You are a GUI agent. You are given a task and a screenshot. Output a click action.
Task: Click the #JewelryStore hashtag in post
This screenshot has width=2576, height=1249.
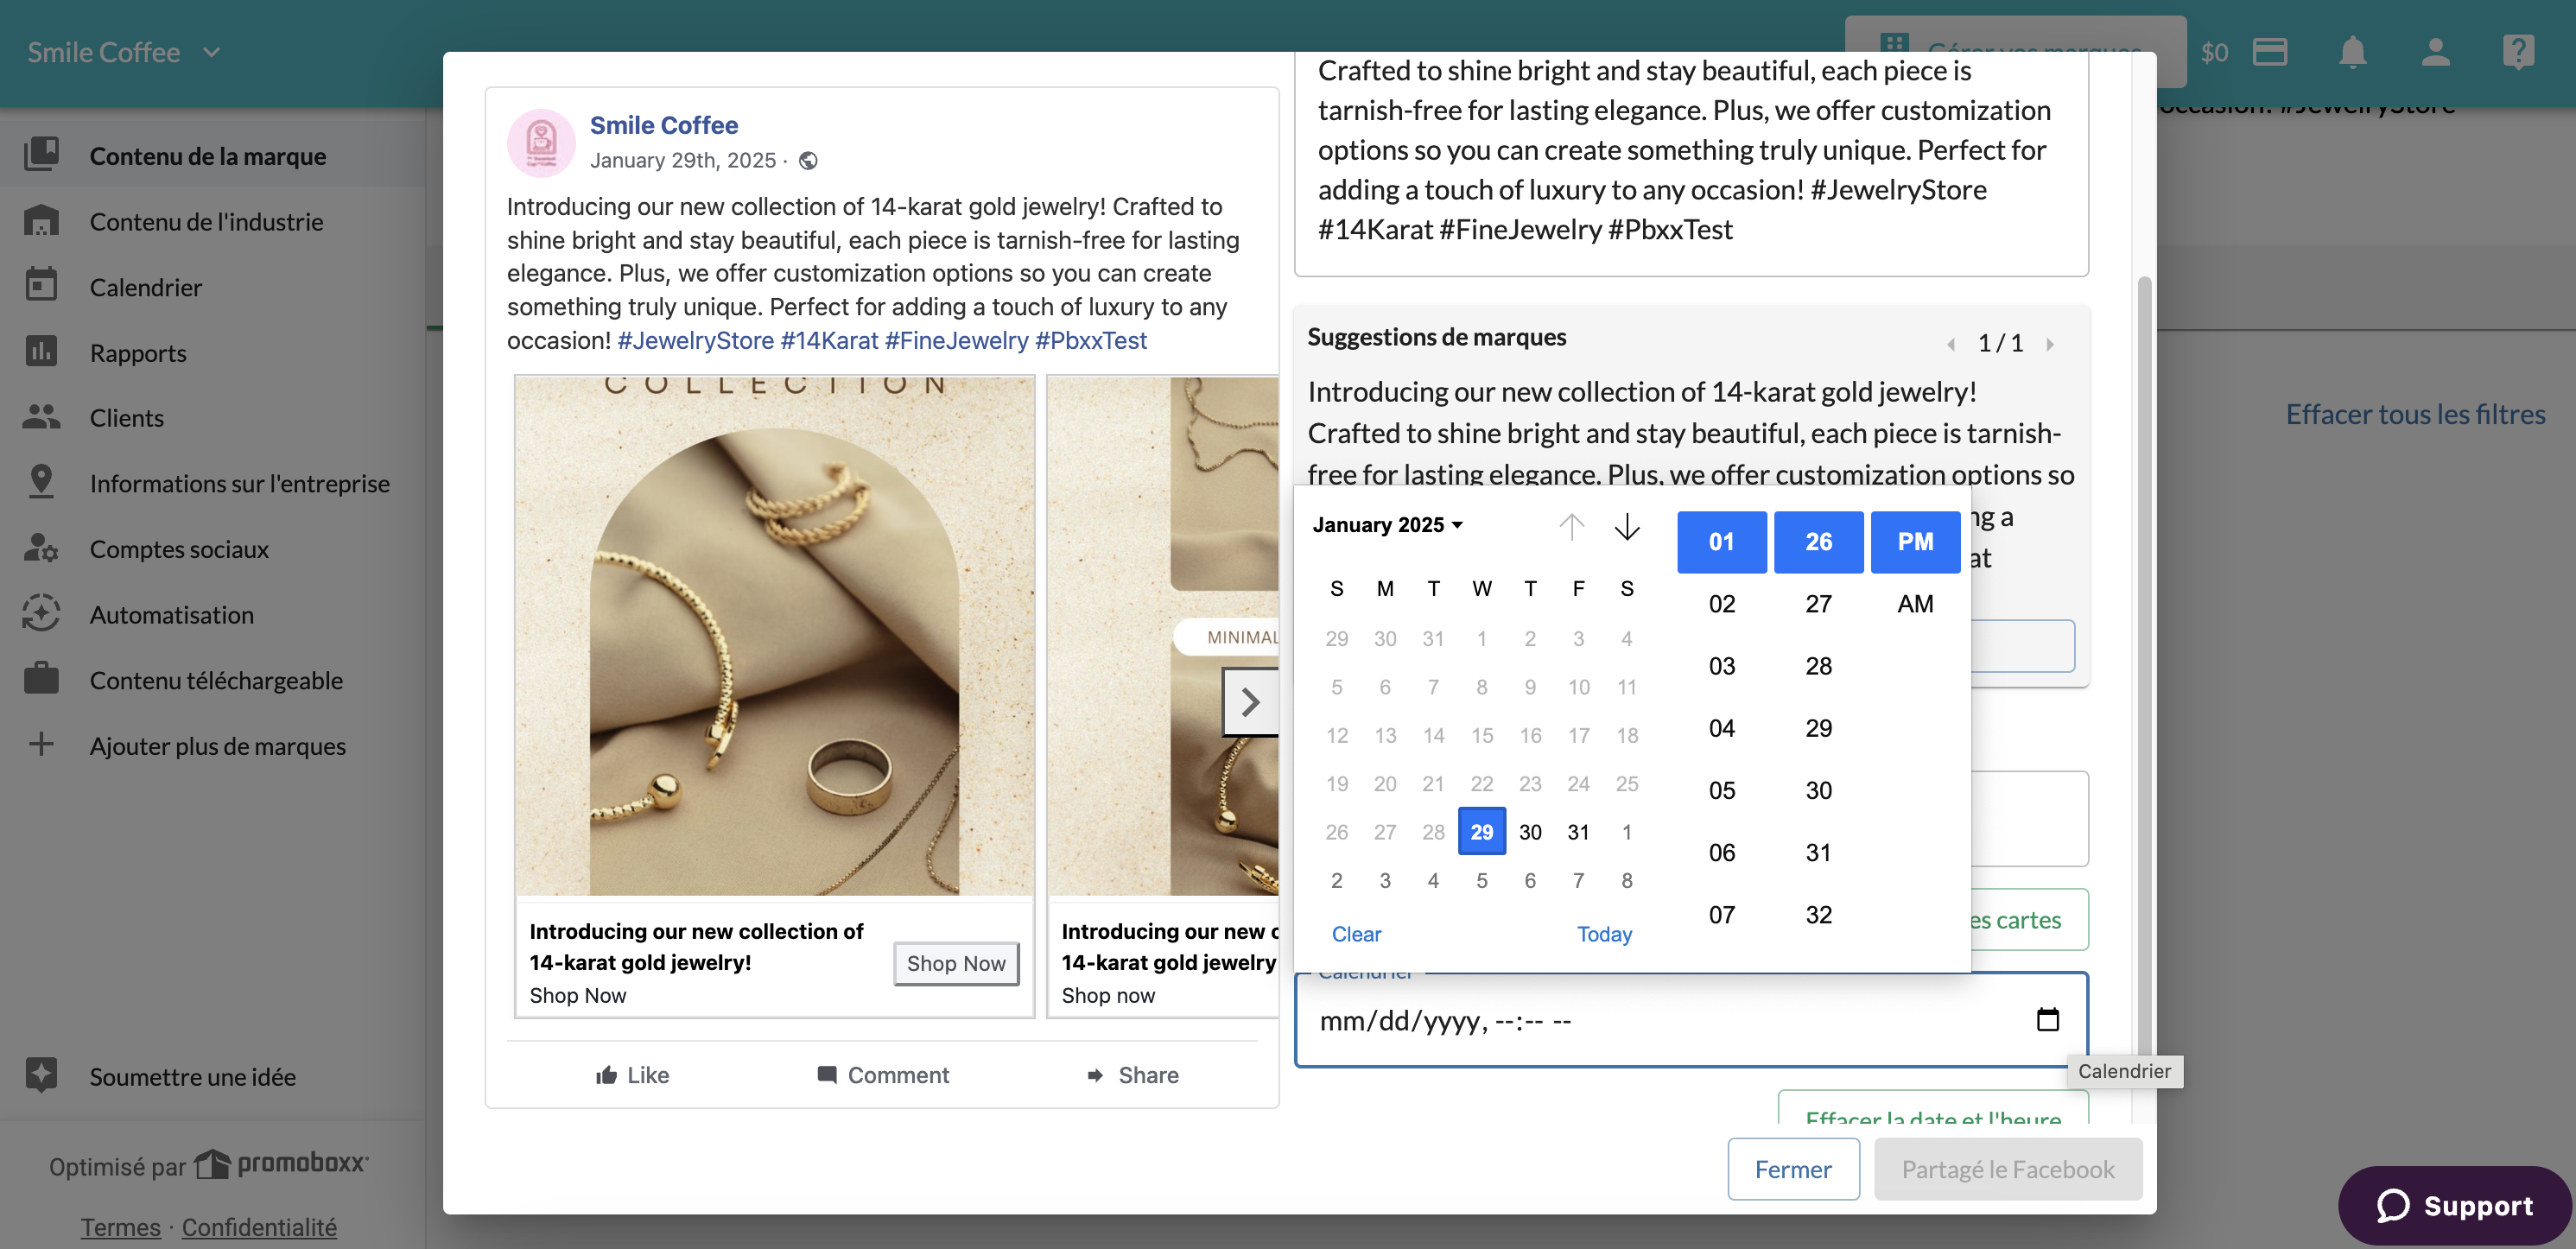click(695, 340)
